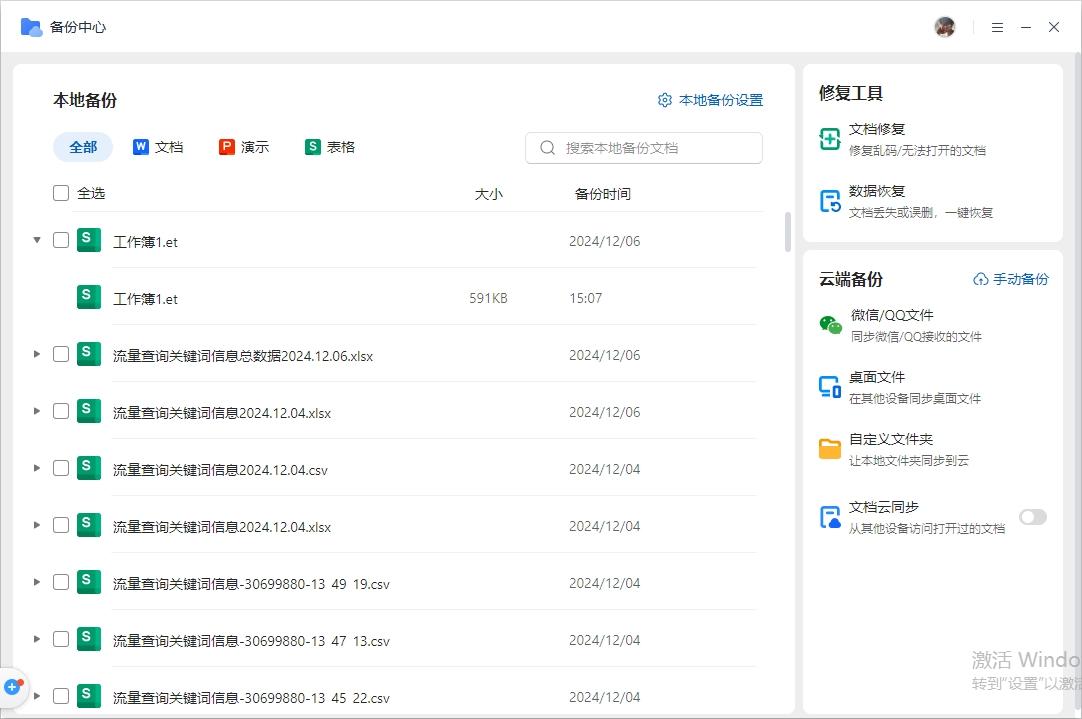Click the spreadsheet icon of 591KB 工作簿1.et
Viewport: 1082px width, 719px height.
pyautogui.click(x=88, y=297)
